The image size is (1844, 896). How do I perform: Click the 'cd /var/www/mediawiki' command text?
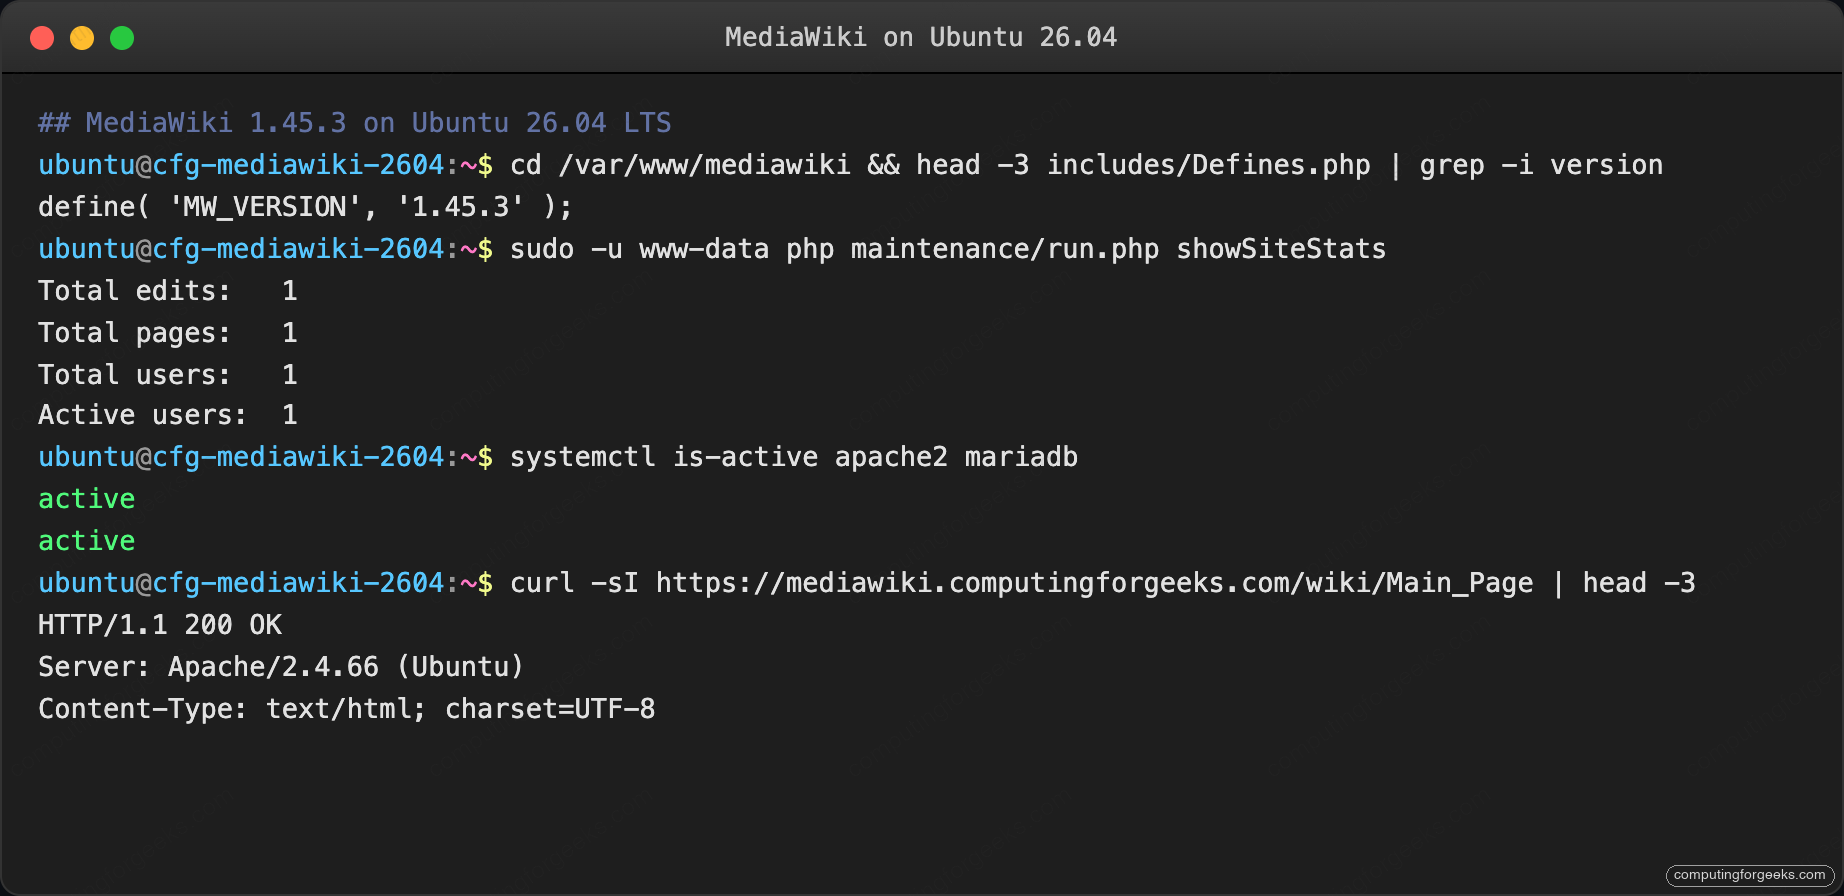680,165
